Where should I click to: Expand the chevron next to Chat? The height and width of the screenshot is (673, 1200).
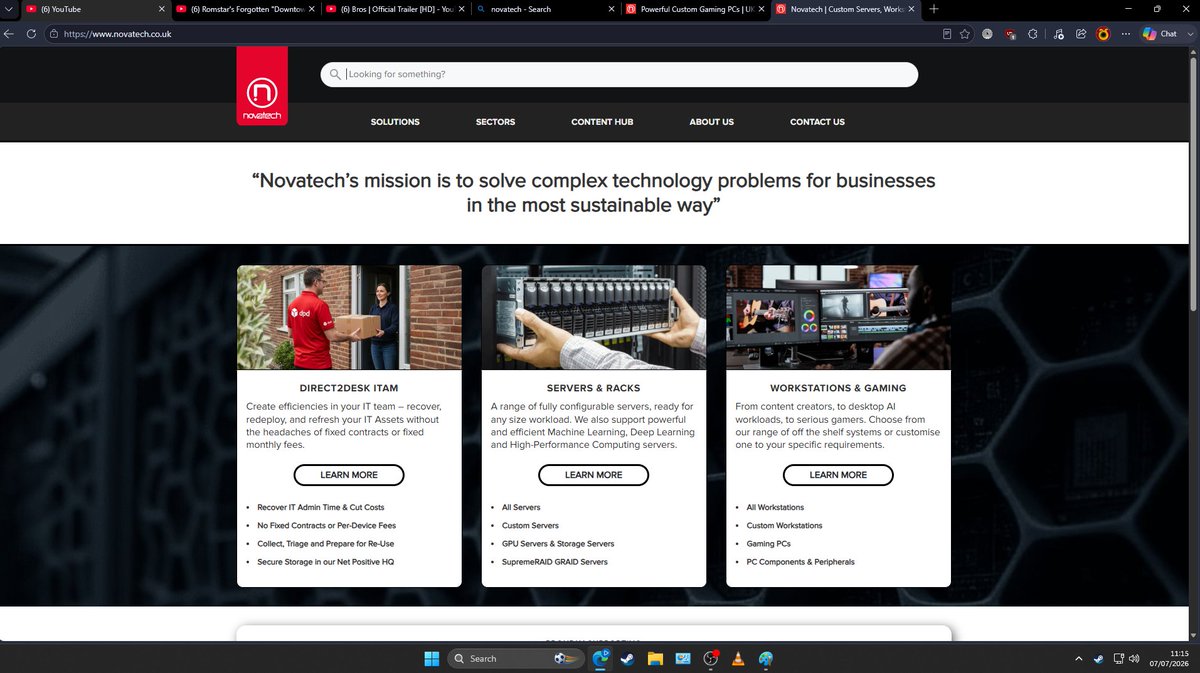click(1190, 33)
